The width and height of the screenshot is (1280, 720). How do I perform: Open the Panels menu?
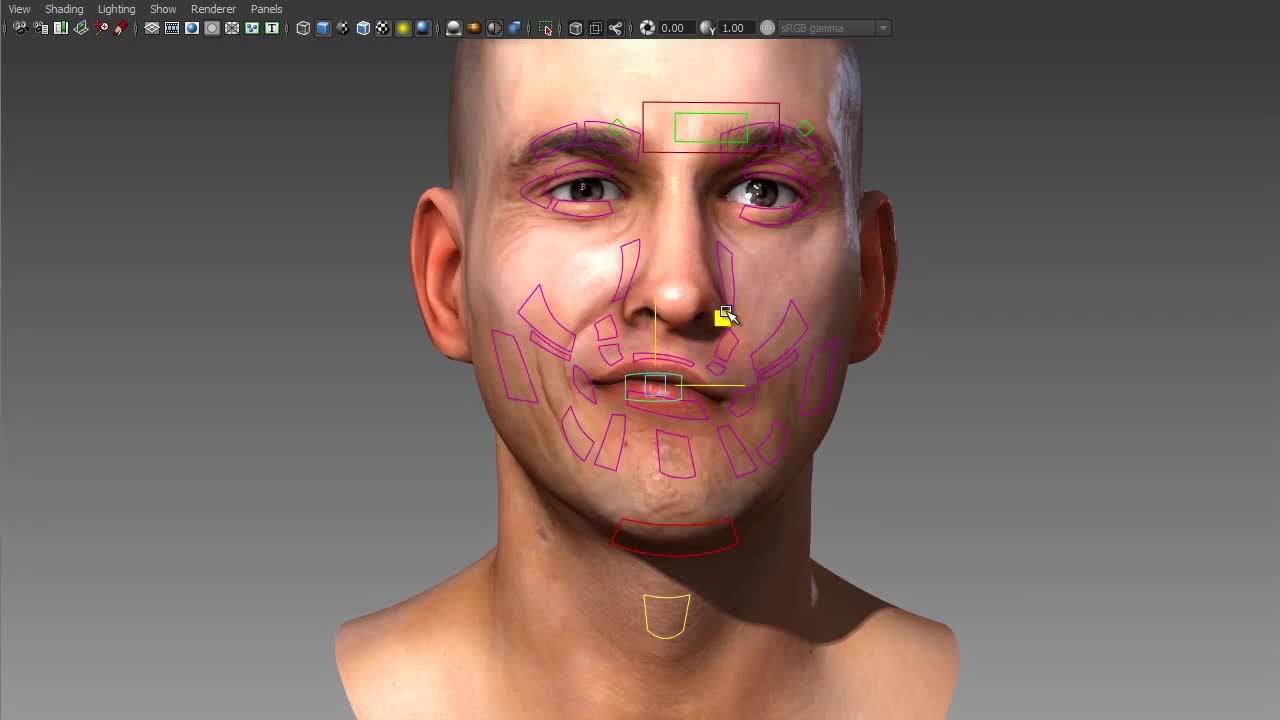pos(266,9)
